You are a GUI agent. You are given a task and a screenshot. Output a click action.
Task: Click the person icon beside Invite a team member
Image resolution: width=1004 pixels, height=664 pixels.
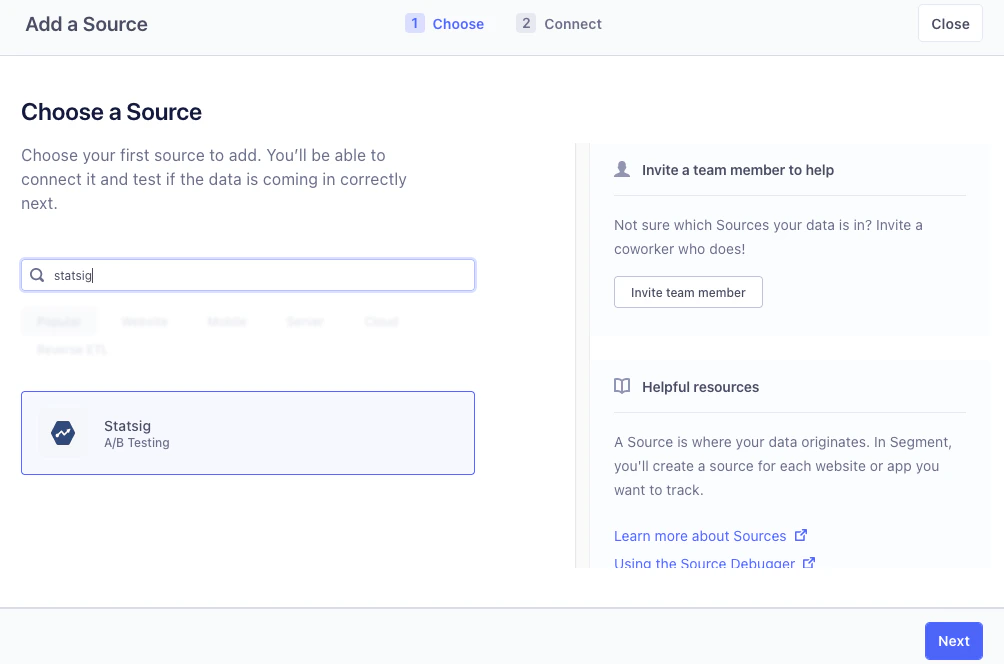coord(622,169)
